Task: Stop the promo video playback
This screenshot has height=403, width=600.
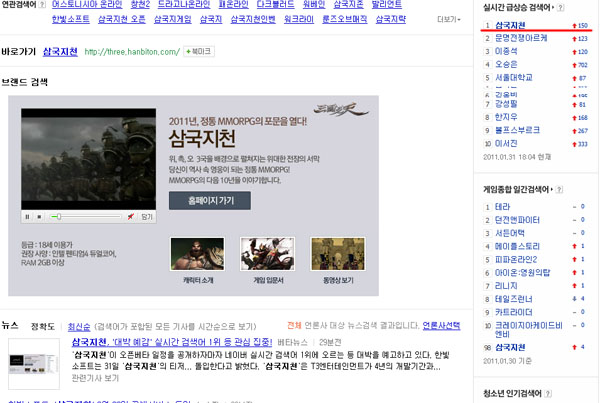Action: click(x=39, y=216)
